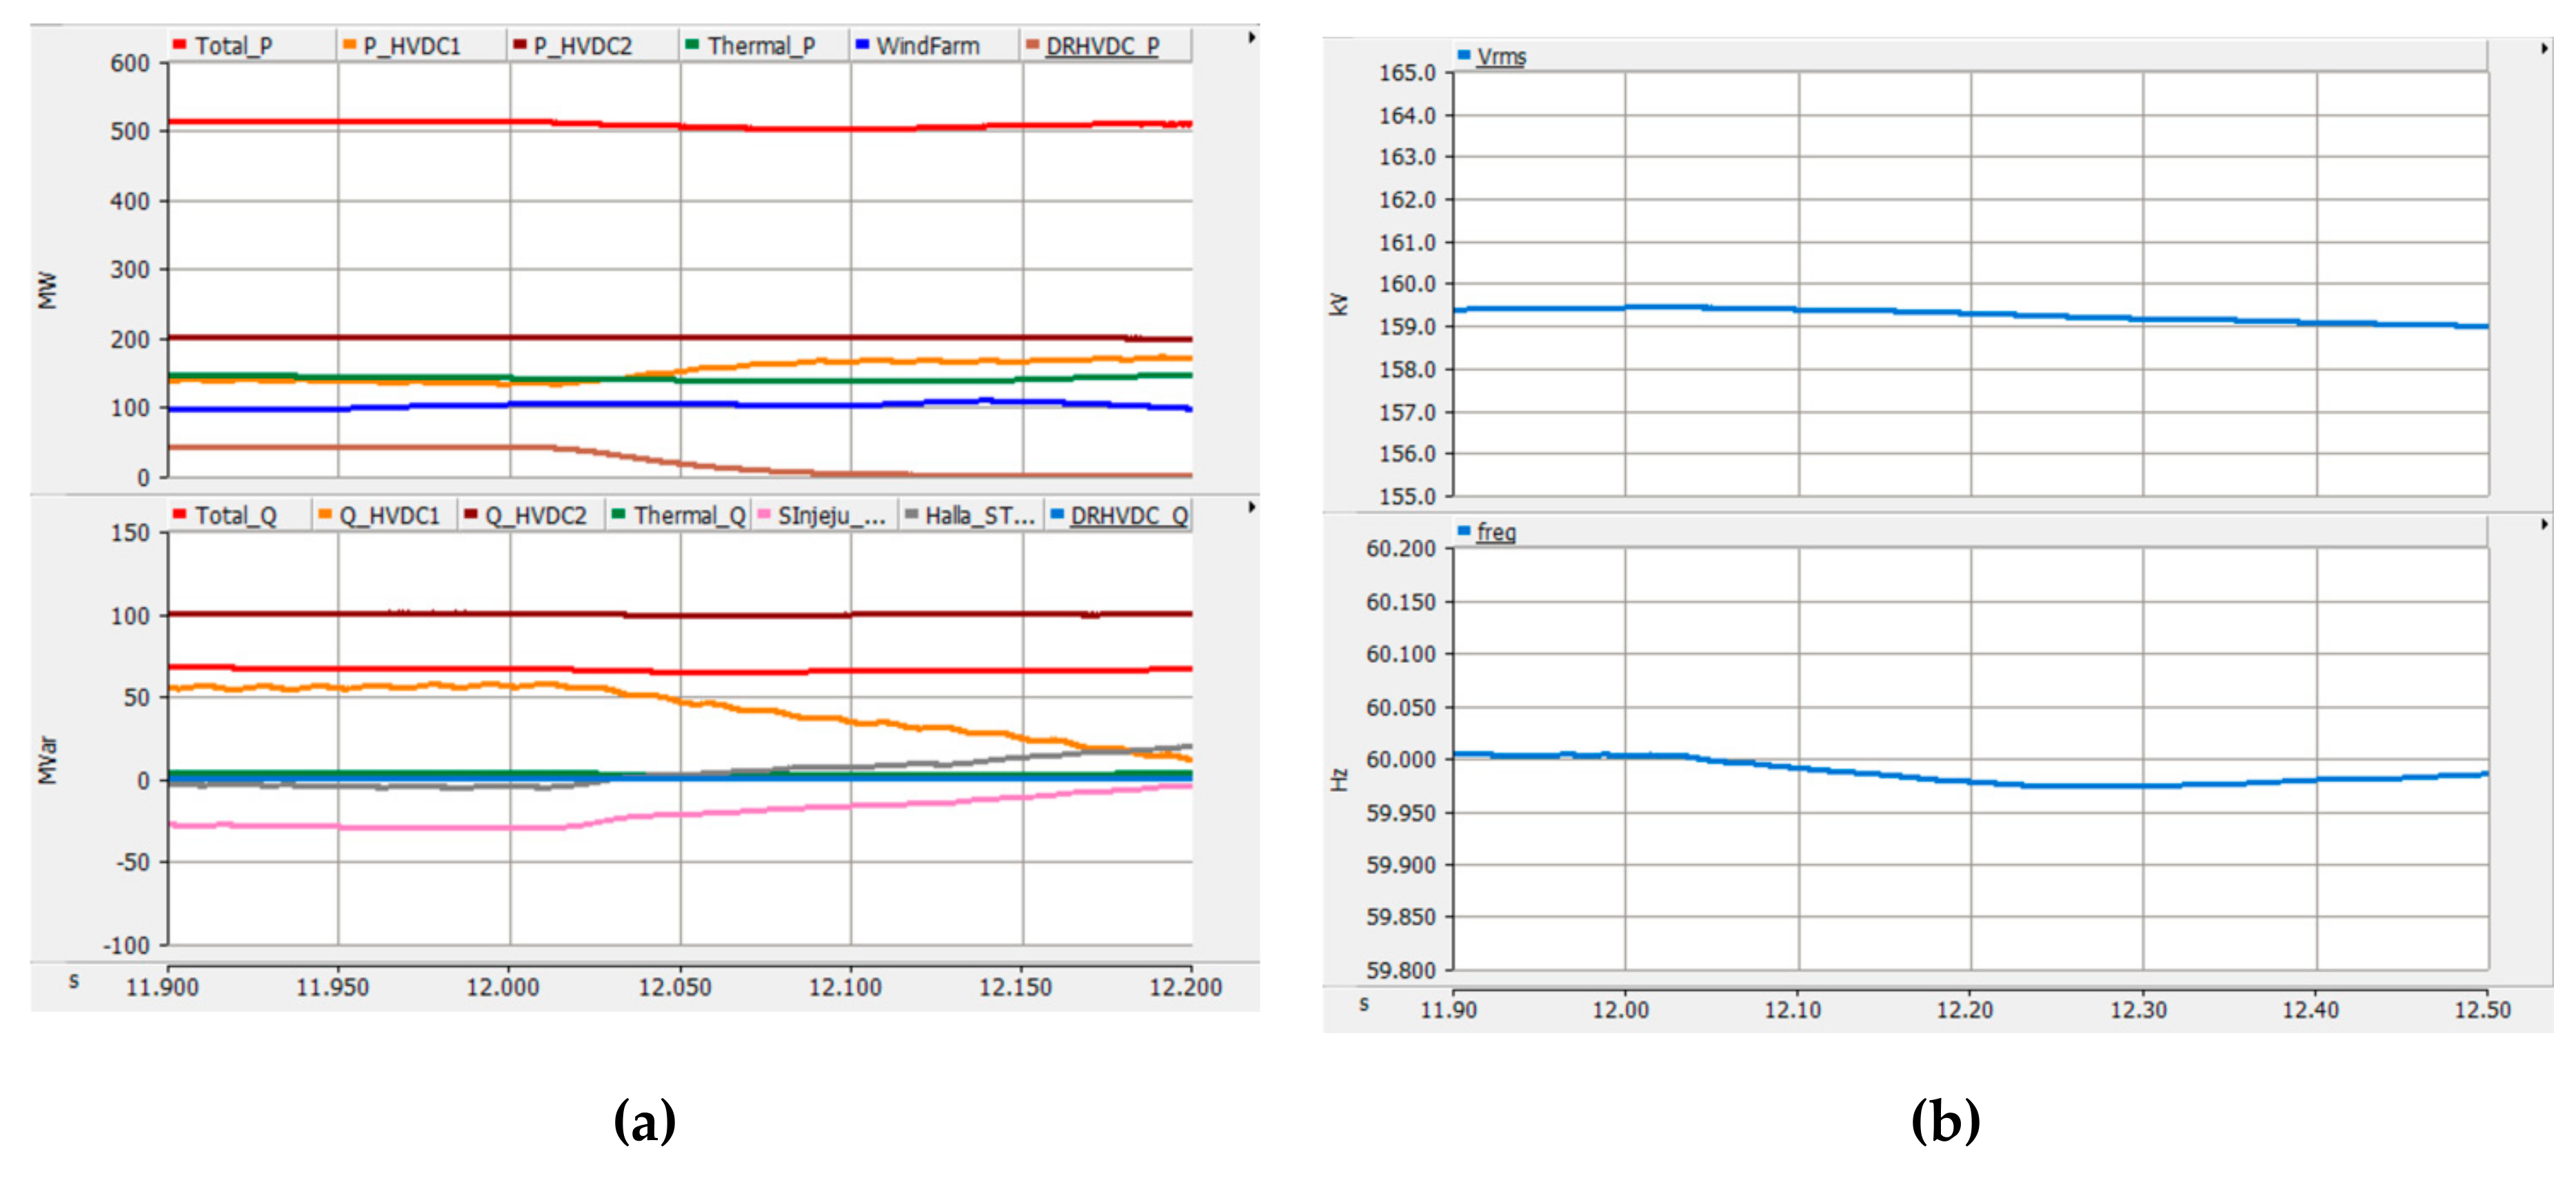This screenshot has height=1178, width=2576.
Task: Open the underlined DRHVDC_P trace label
Action: coord(1102,46)
